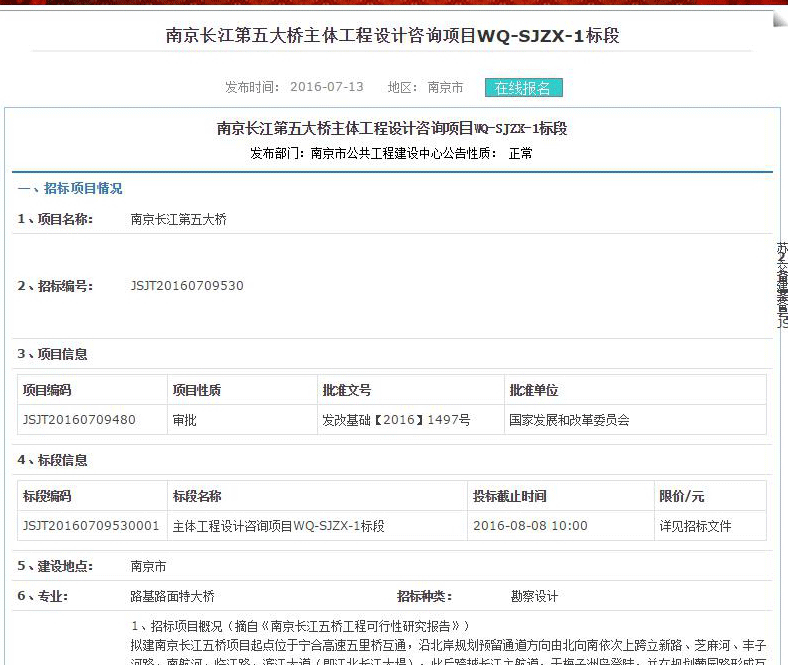This screenshot has width=788, height=665.
Task: Select bid number JSJT20160709530
Action: [x=187, y=286]
